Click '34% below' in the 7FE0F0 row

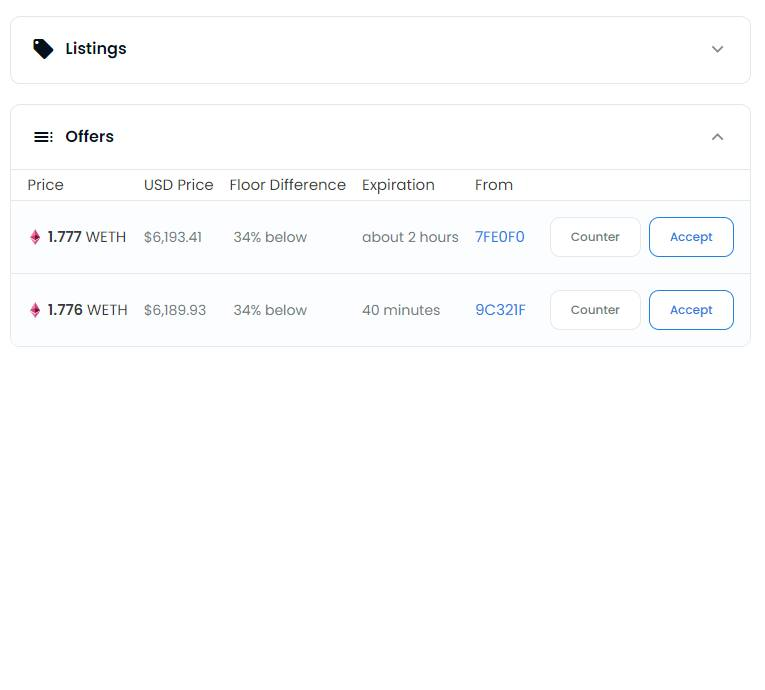coord(270,237)
